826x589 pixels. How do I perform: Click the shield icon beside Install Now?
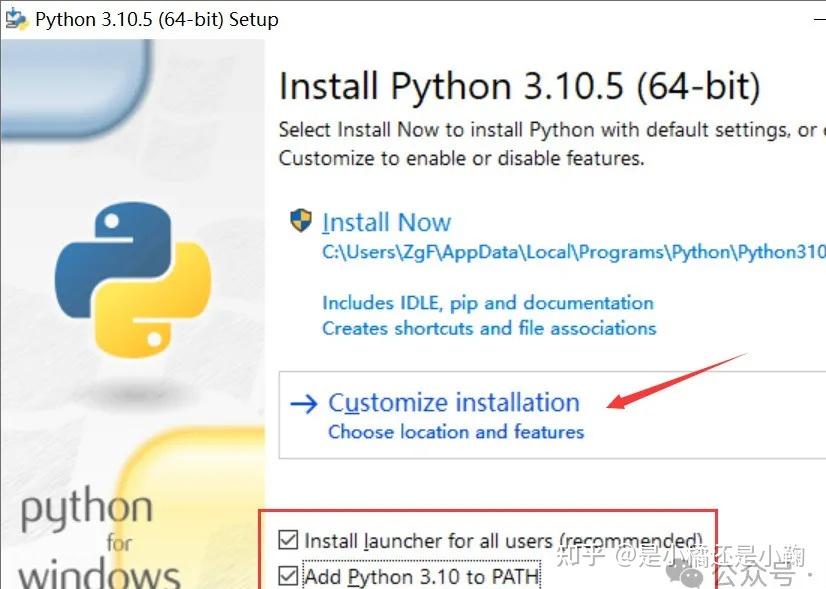pos(301,221)
